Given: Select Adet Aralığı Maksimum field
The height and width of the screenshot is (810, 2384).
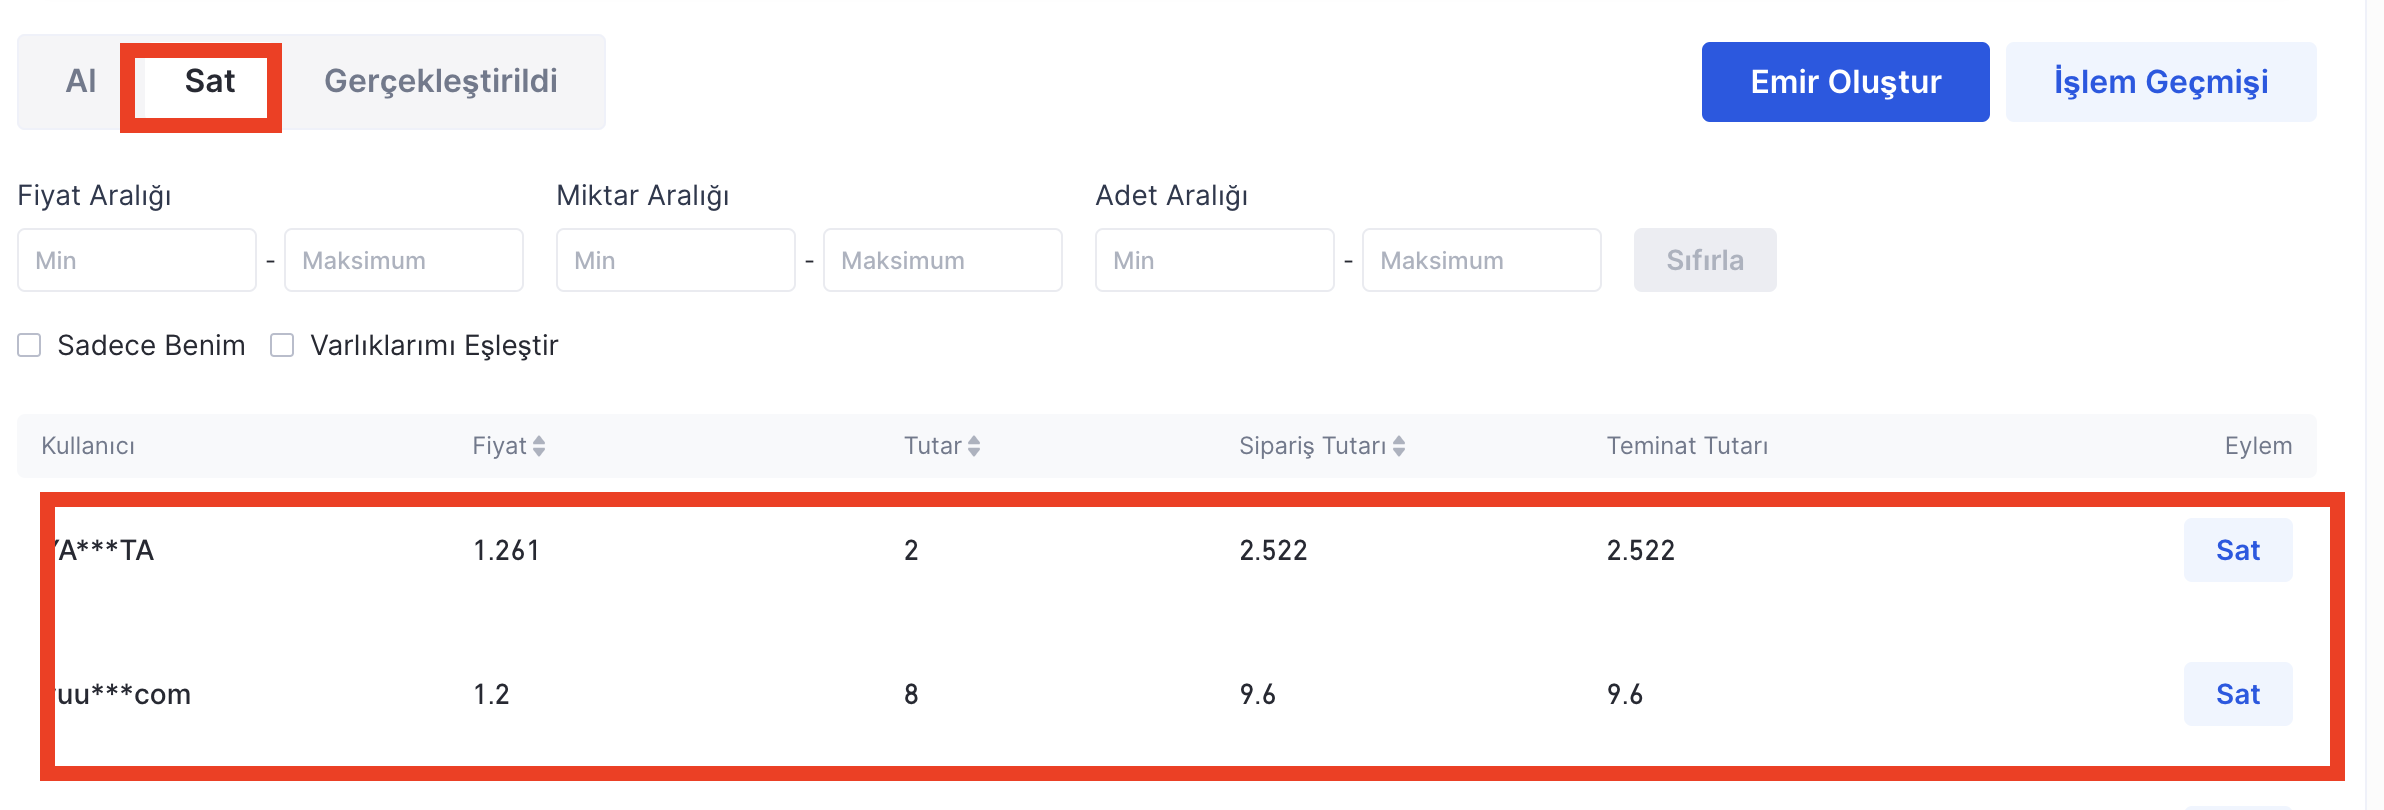Looking at the screenshot, I should (1481, 260).
